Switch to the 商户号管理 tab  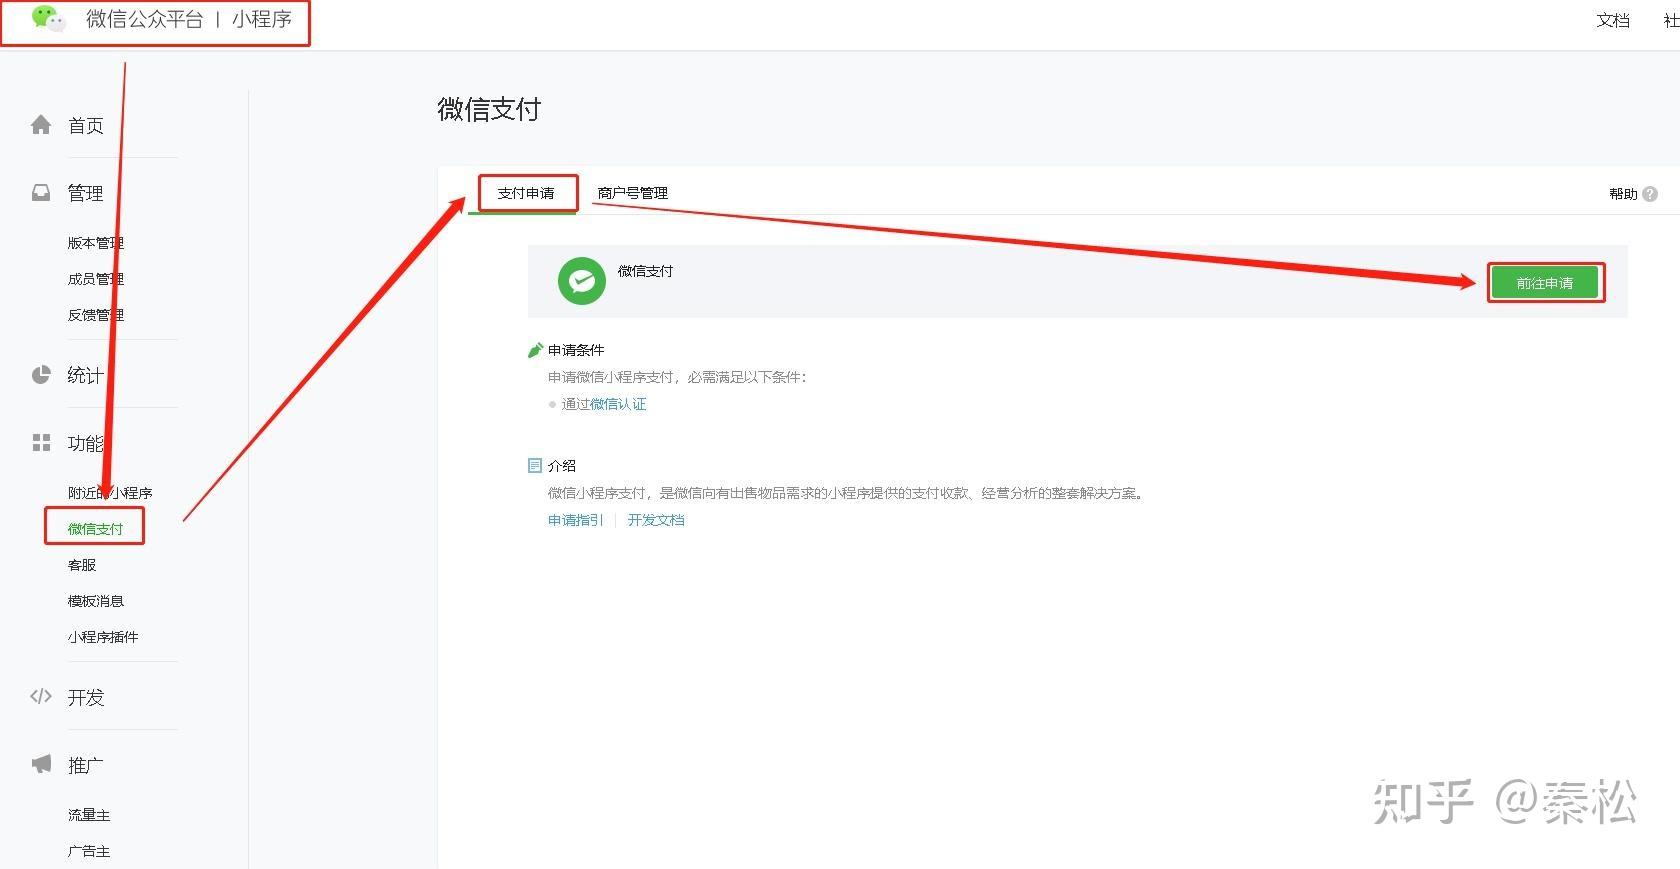click(633, 193)
